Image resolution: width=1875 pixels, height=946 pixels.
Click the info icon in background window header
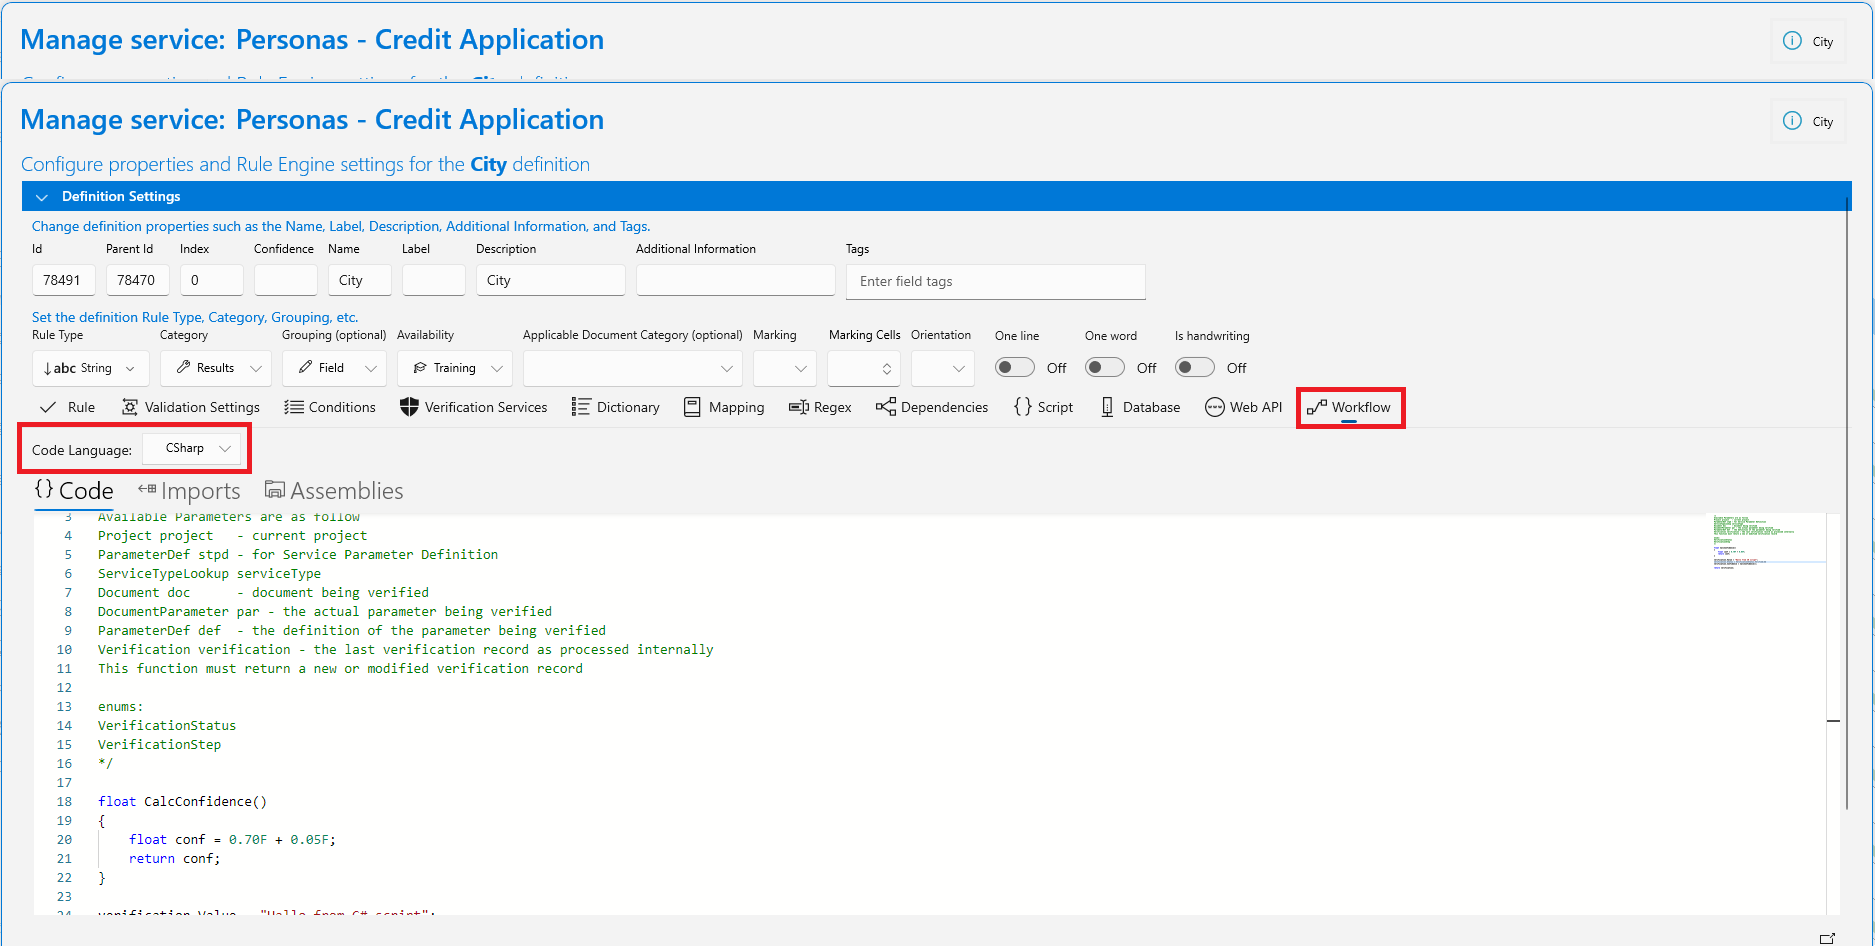[1792, 41]
